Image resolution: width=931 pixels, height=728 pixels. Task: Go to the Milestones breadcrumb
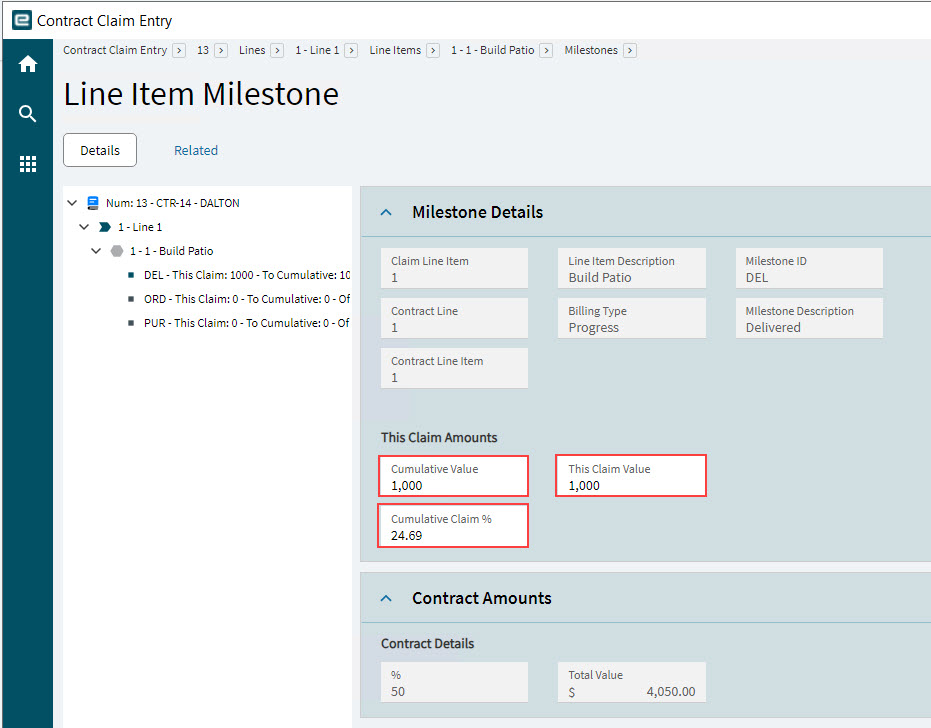(x=591, y=50)
